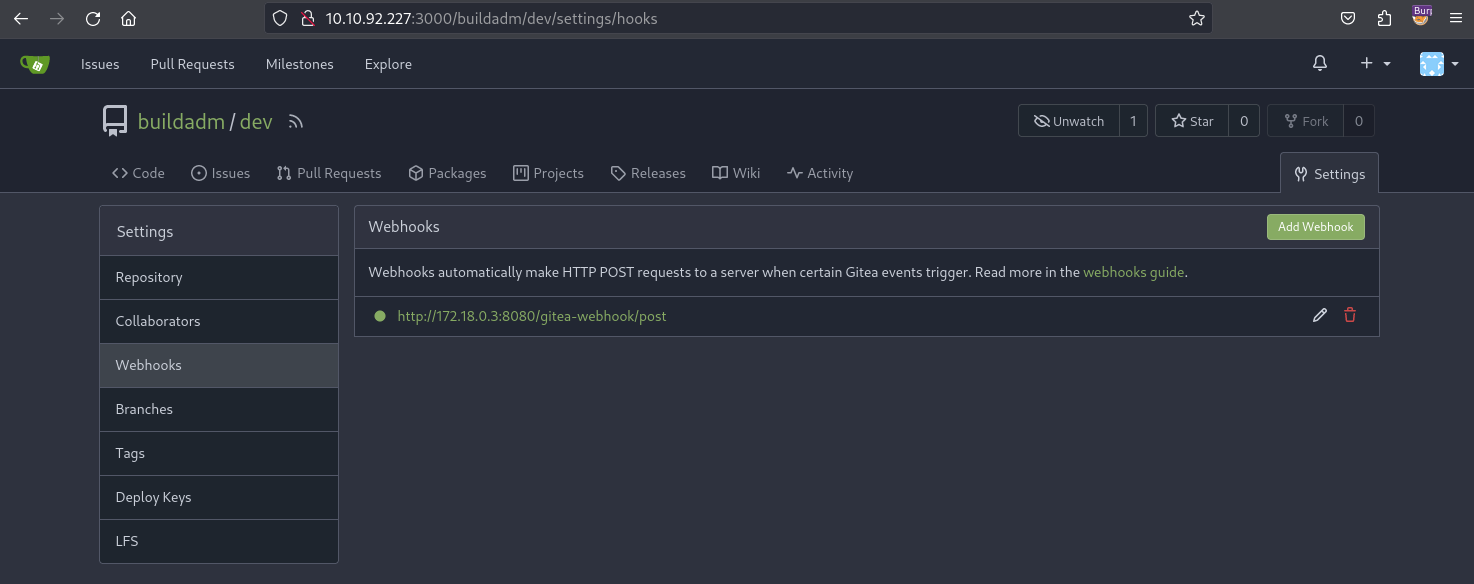Screen dimensions: 1474x584
Task: Star the repository
Action: [1192, 121]
